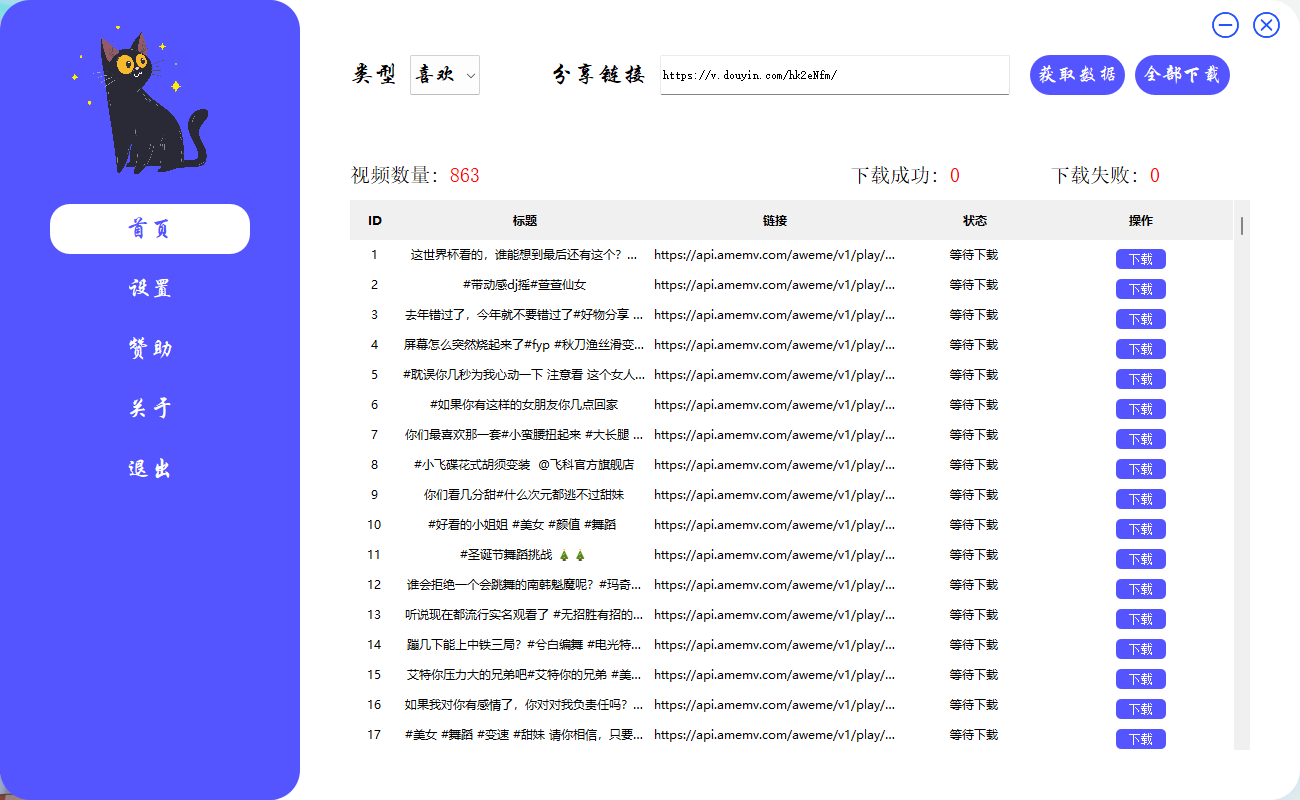Open the 设置 sidebar menu
The height and width of the screenshot is (800, 1300).
pos(150,289)
